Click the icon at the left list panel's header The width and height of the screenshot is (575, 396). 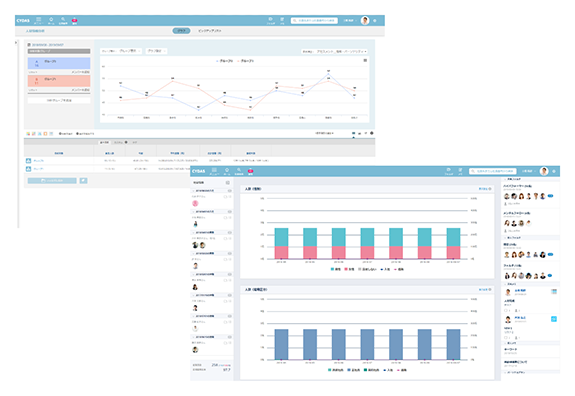[228, 183]
